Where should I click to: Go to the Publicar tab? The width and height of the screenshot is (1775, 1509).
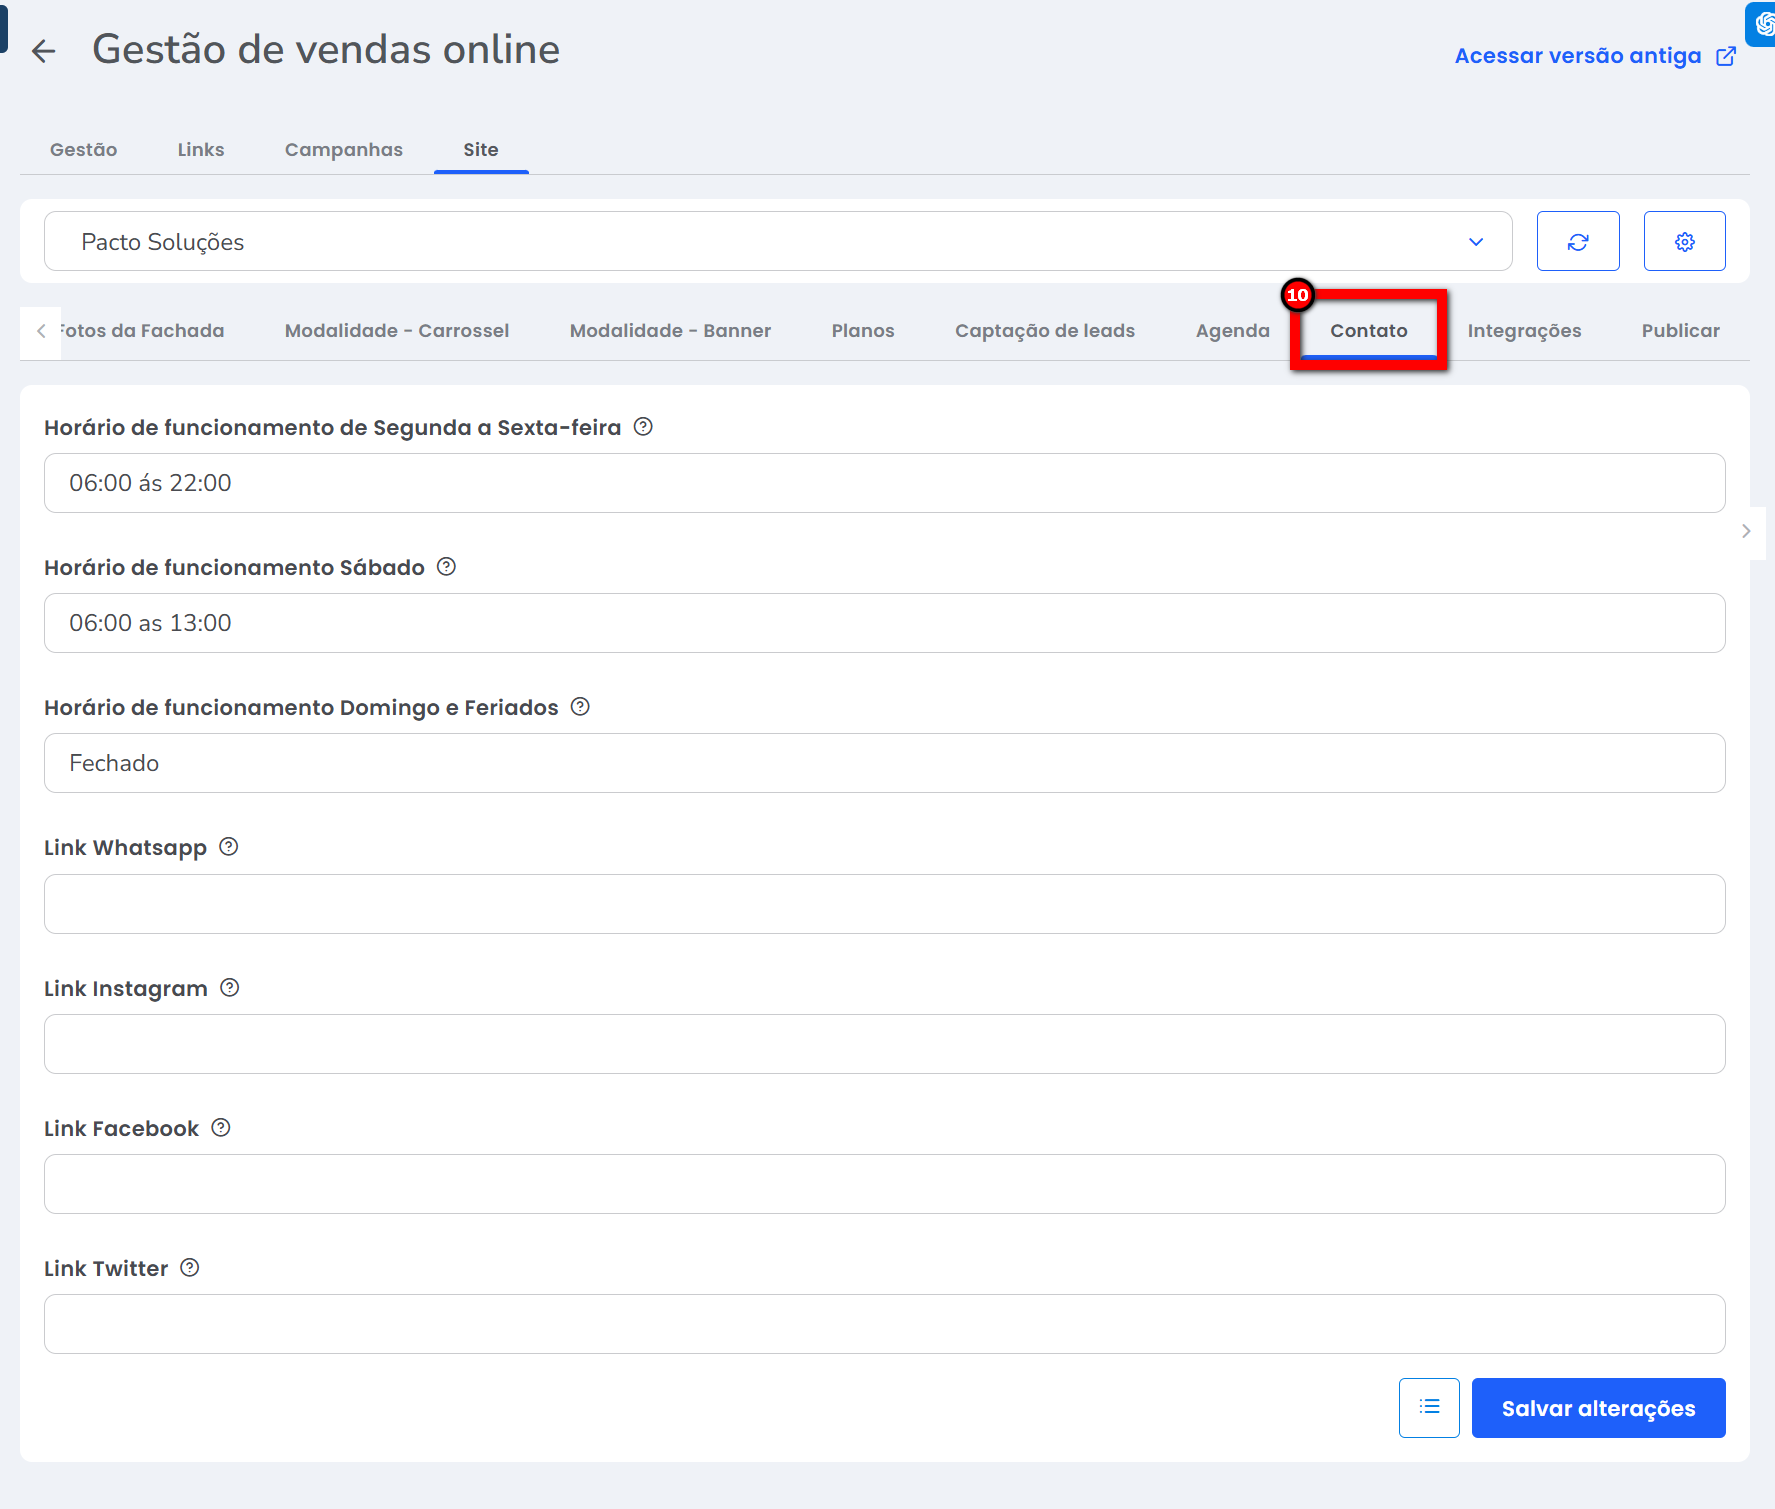tap(1679, 331)
